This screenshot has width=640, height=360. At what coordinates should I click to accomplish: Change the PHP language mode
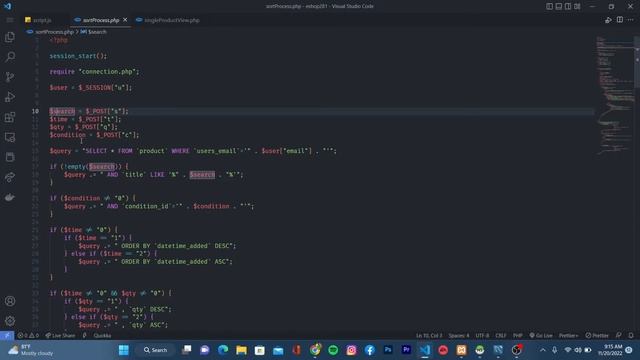point(518,336)
